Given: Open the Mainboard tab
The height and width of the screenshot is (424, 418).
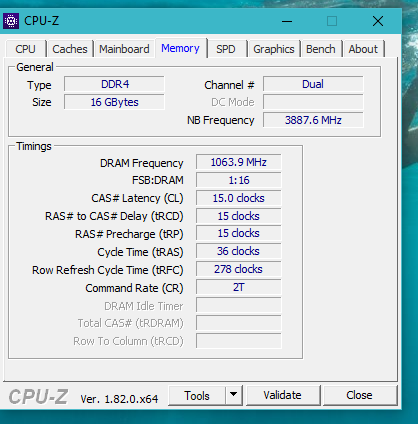Looking at the screenshot, I should coord(124,49).
